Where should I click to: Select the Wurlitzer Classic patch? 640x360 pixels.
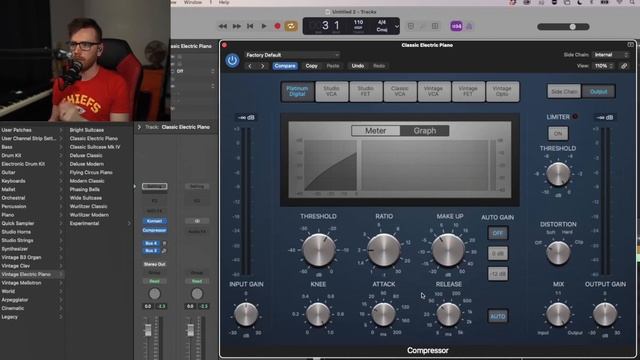tap(89, 207)
